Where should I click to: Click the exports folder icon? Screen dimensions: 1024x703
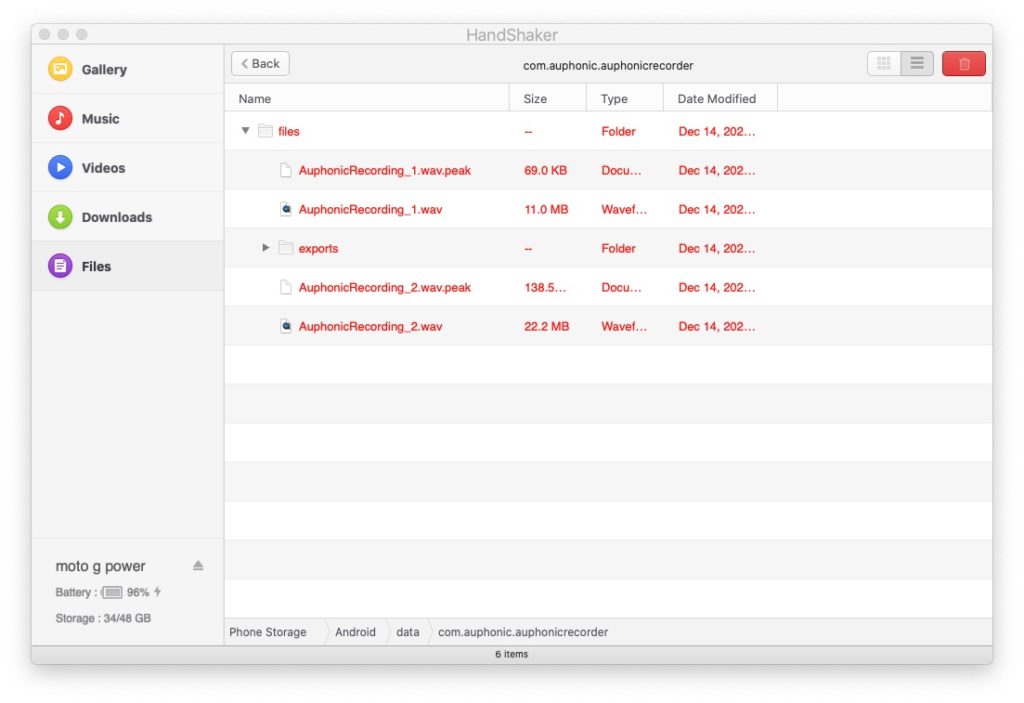285,248
